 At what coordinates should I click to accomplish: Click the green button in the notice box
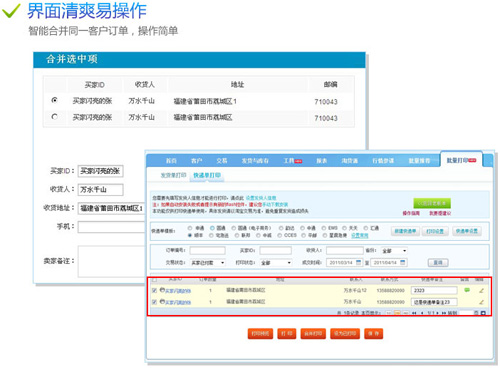coord(432,203)
